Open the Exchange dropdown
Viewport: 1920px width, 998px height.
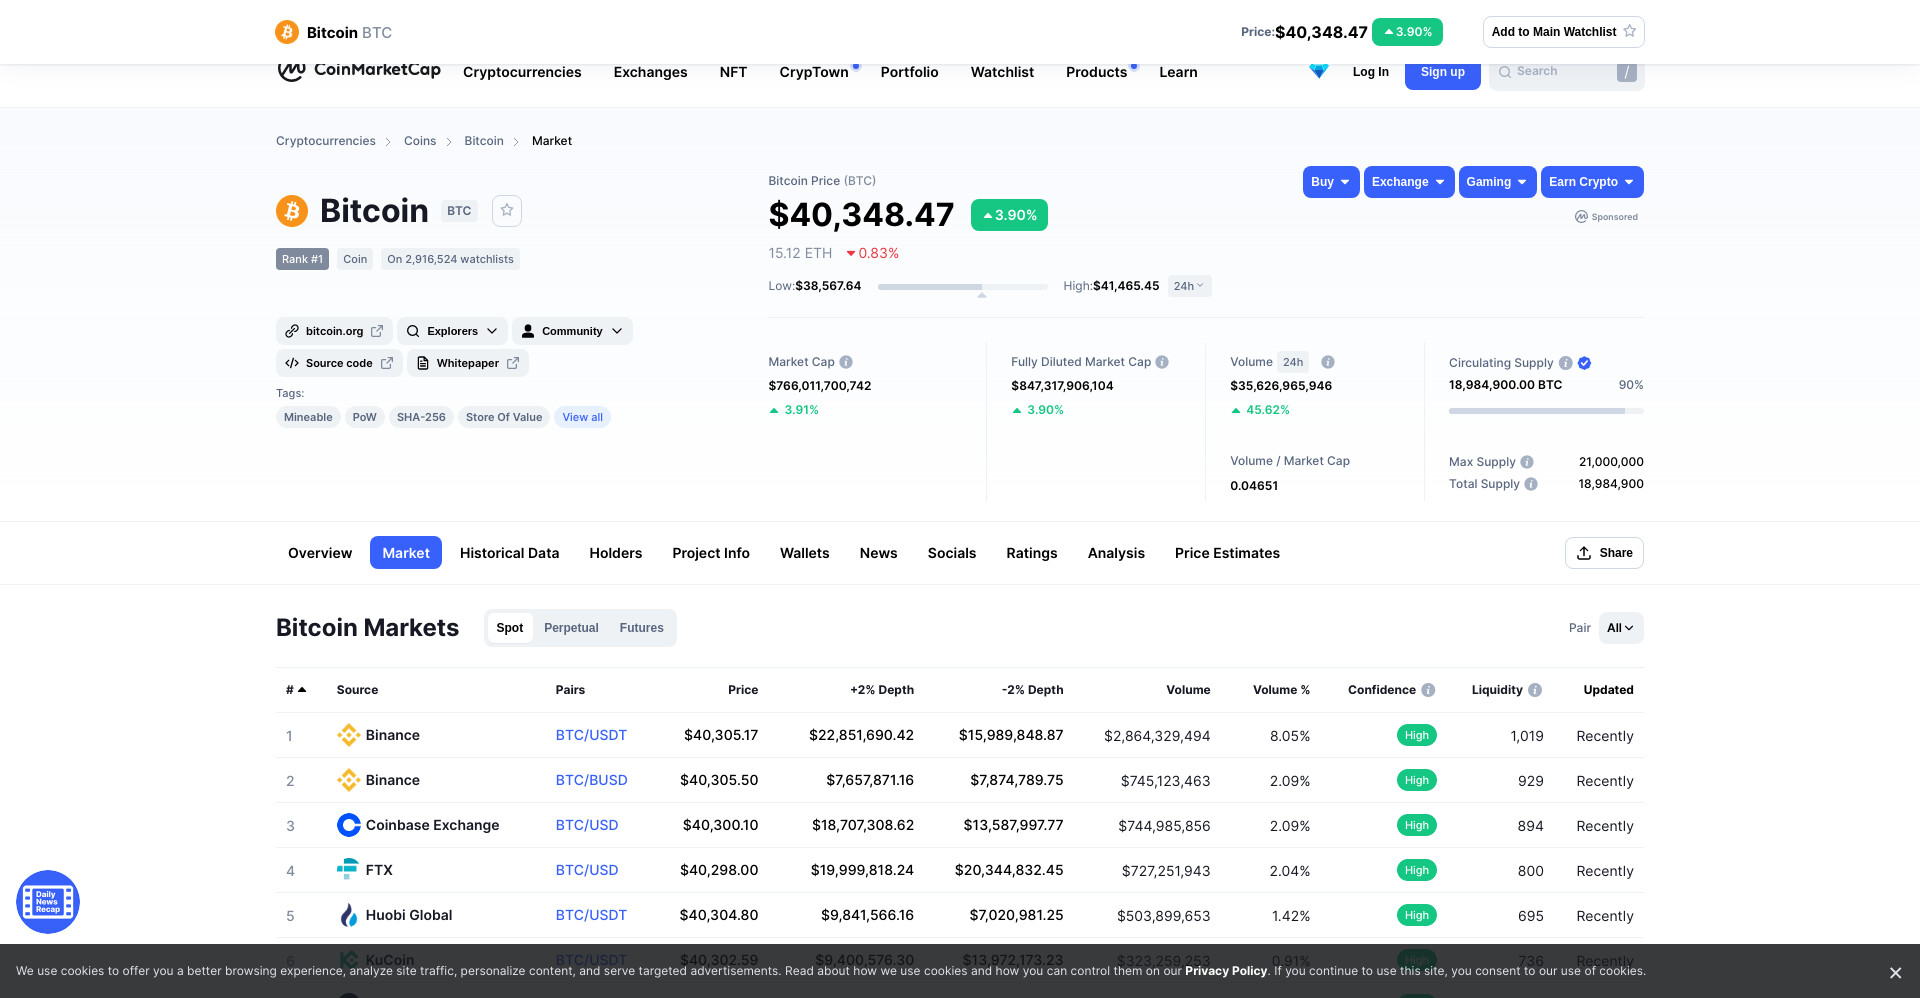pos(1409,182)
